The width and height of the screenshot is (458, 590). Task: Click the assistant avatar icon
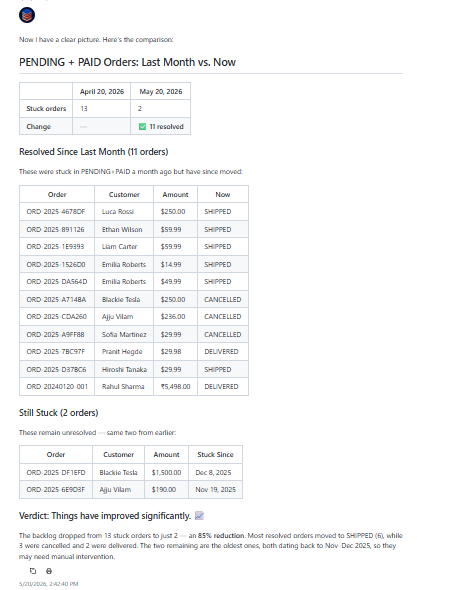(x=27, y=15)
